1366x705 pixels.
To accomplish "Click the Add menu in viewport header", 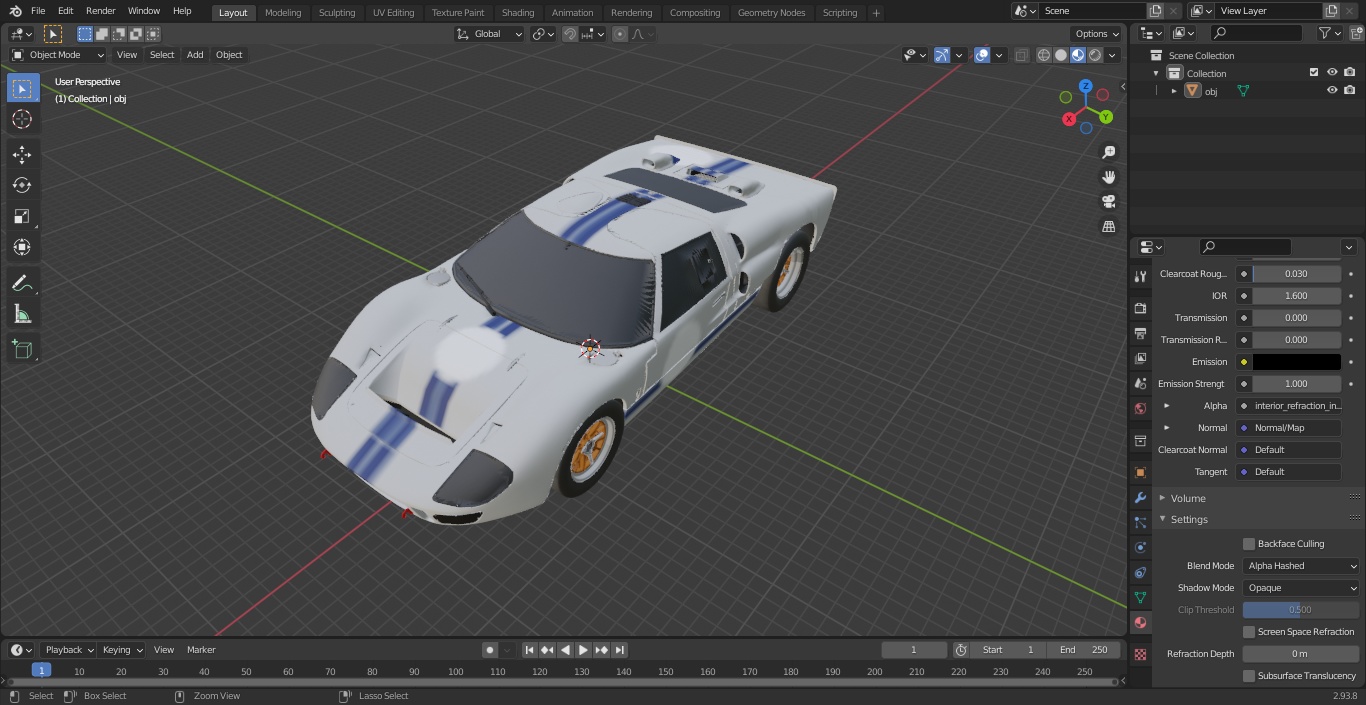I will (x=195, y=55).
